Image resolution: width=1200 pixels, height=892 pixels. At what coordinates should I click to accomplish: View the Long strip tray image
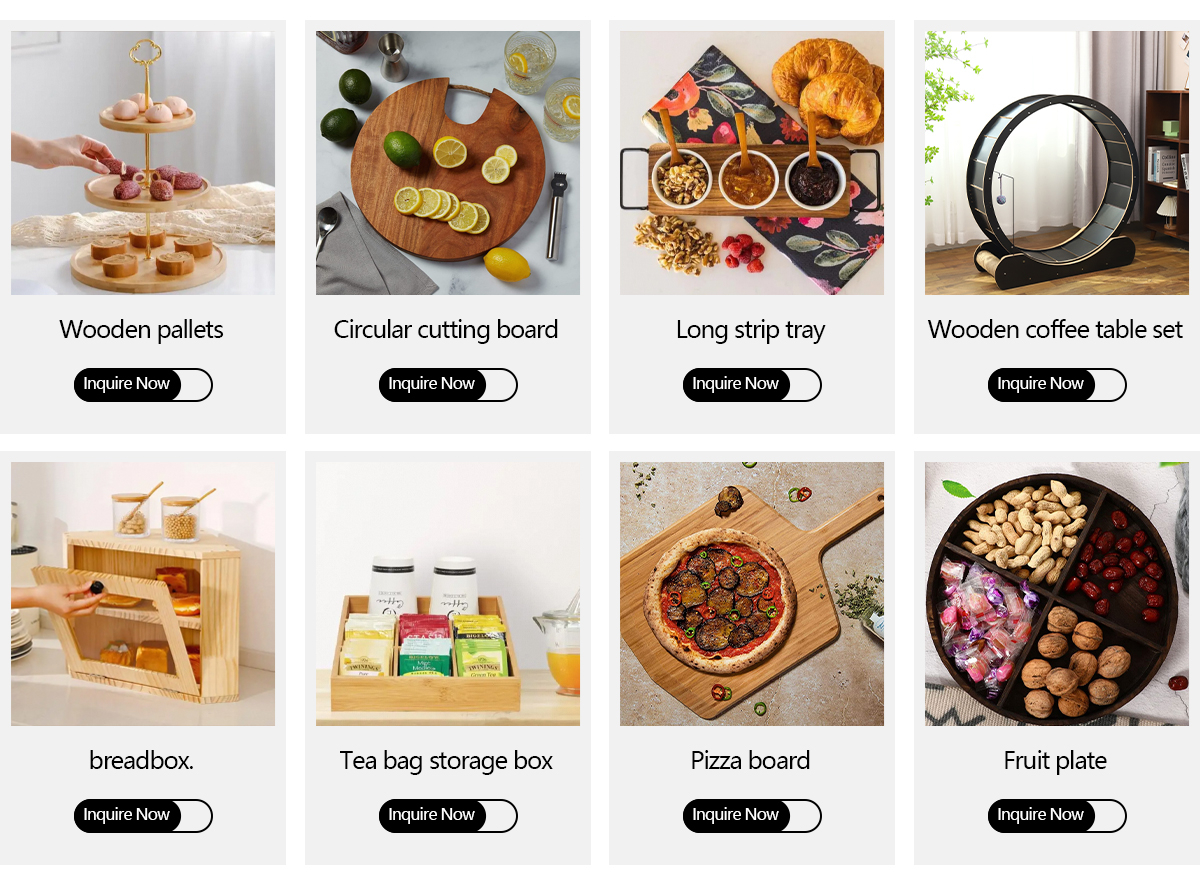(x=752, y=163)
